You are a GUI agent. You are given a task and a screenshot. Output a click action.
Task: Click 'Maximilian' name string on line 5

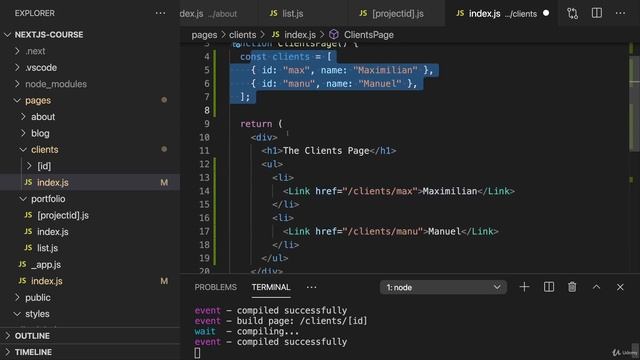[x=385, y=70]
